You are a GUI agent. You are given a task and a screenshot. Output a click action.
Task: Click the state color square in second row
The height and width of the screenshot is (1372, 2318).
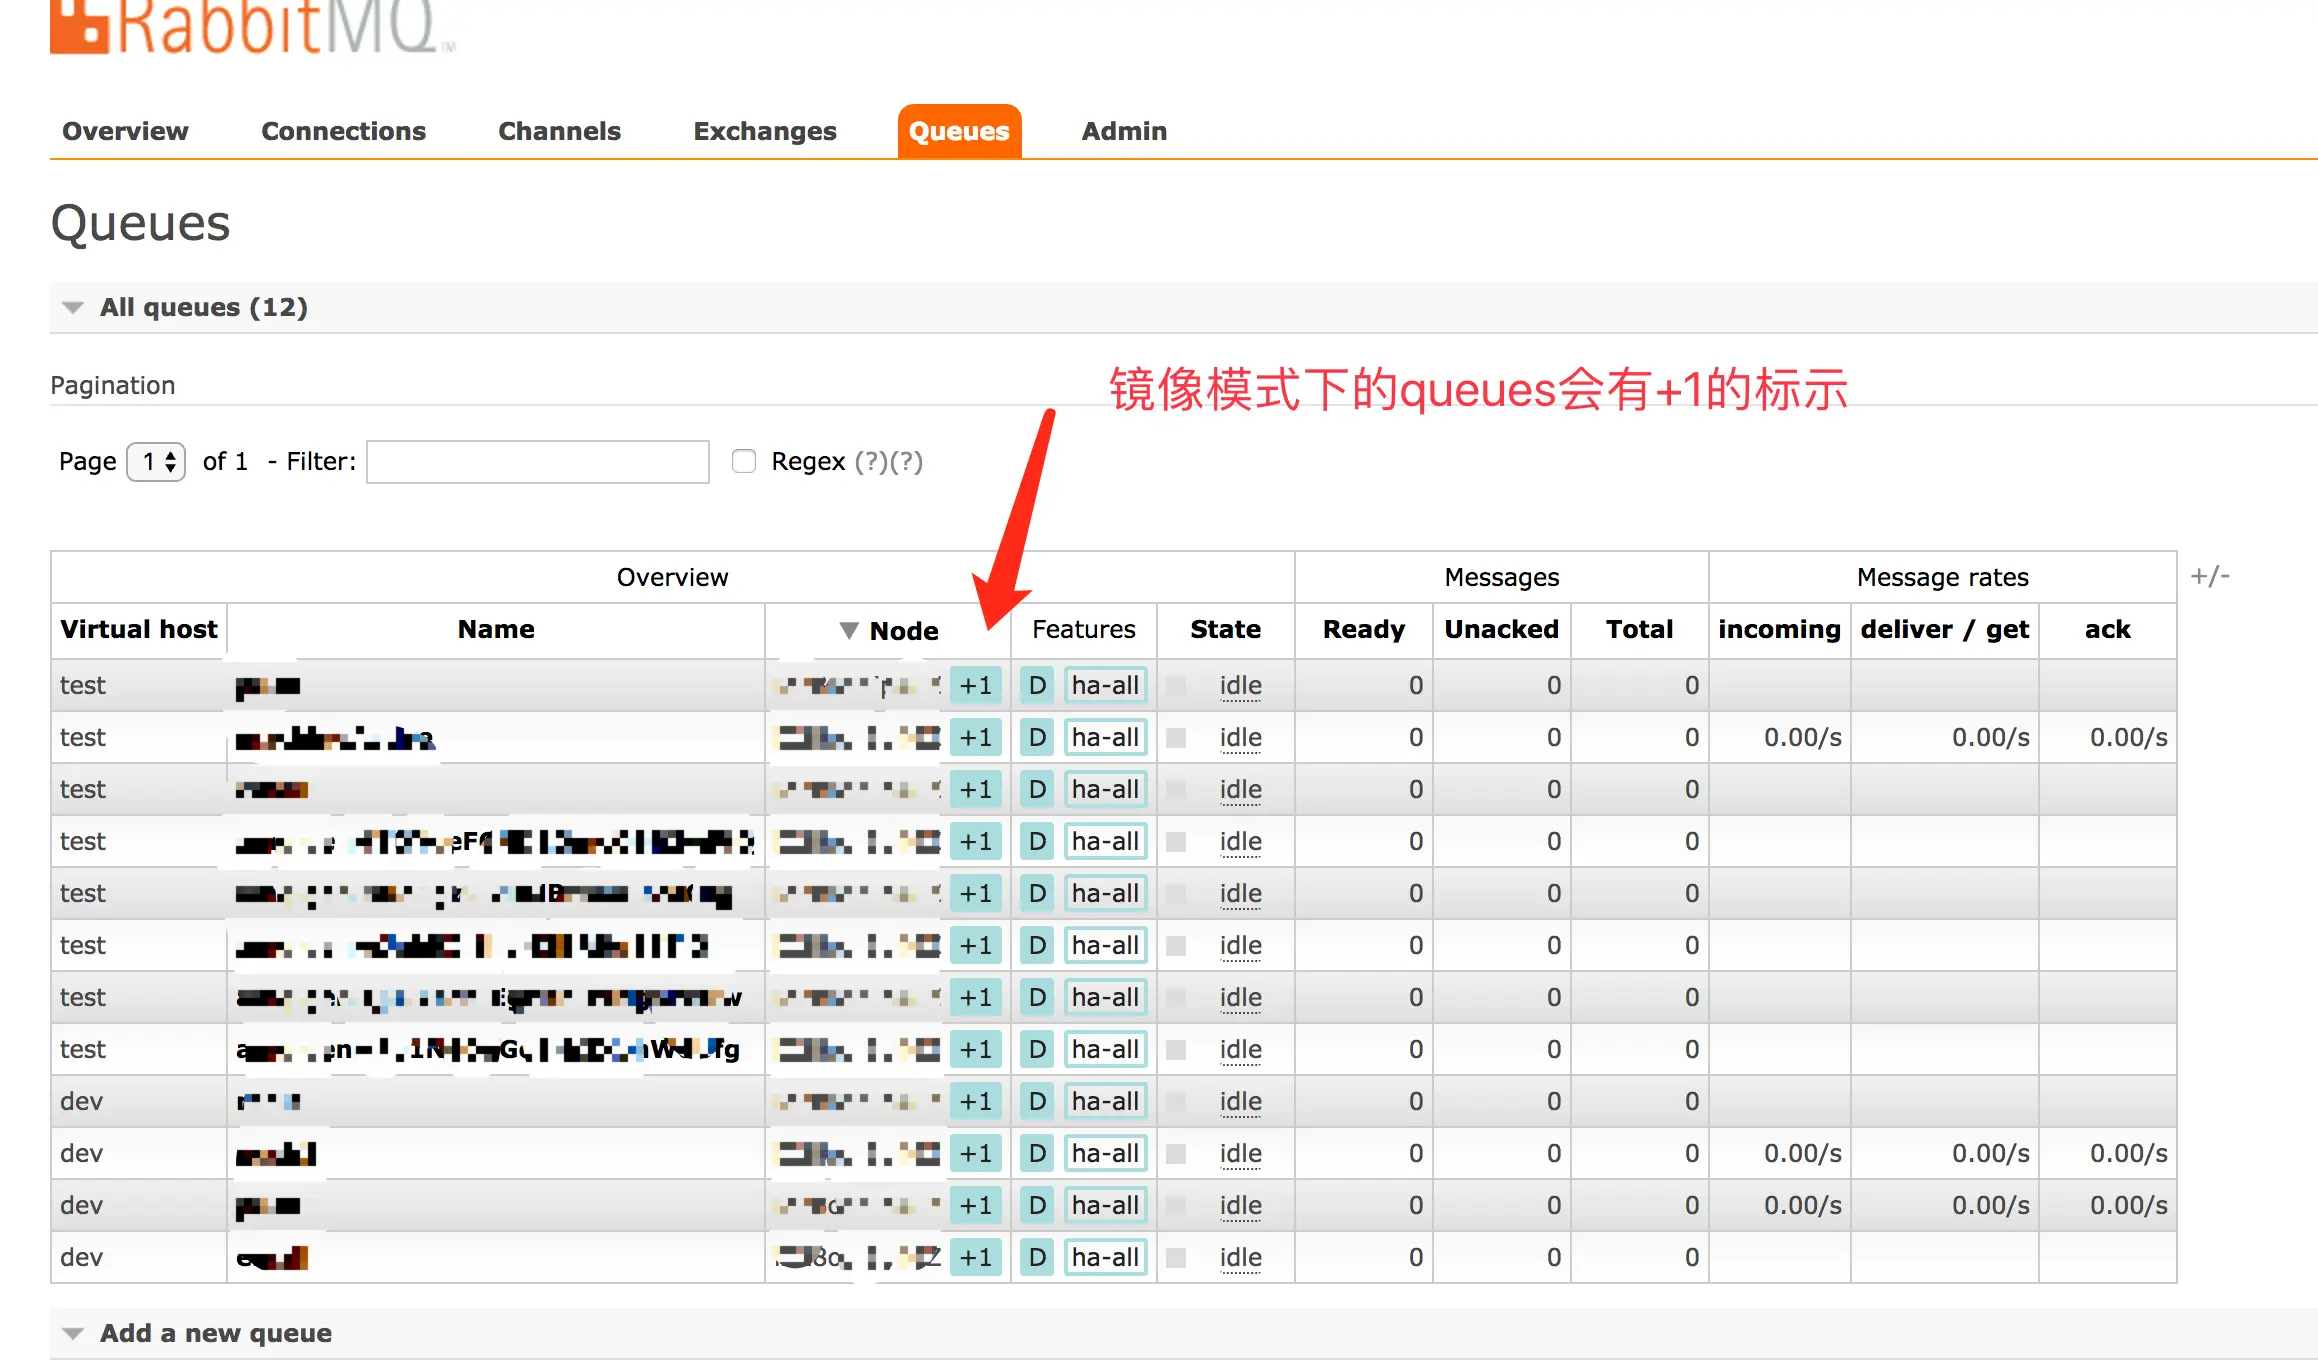coord(1176,738)
